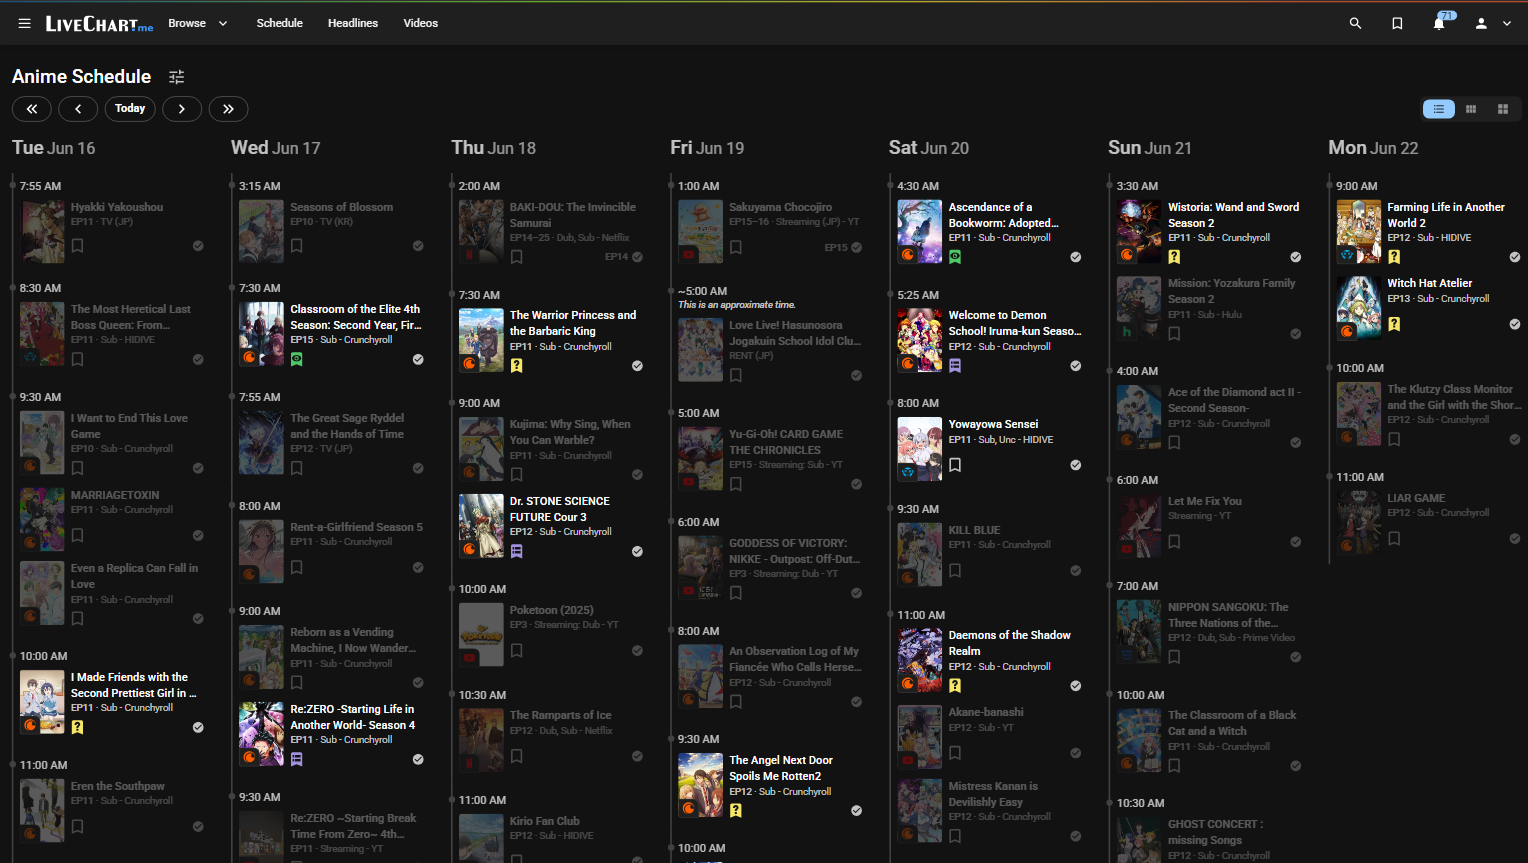
Task: Open Eren the Southpaw title
Action: (x=117, y=786)
